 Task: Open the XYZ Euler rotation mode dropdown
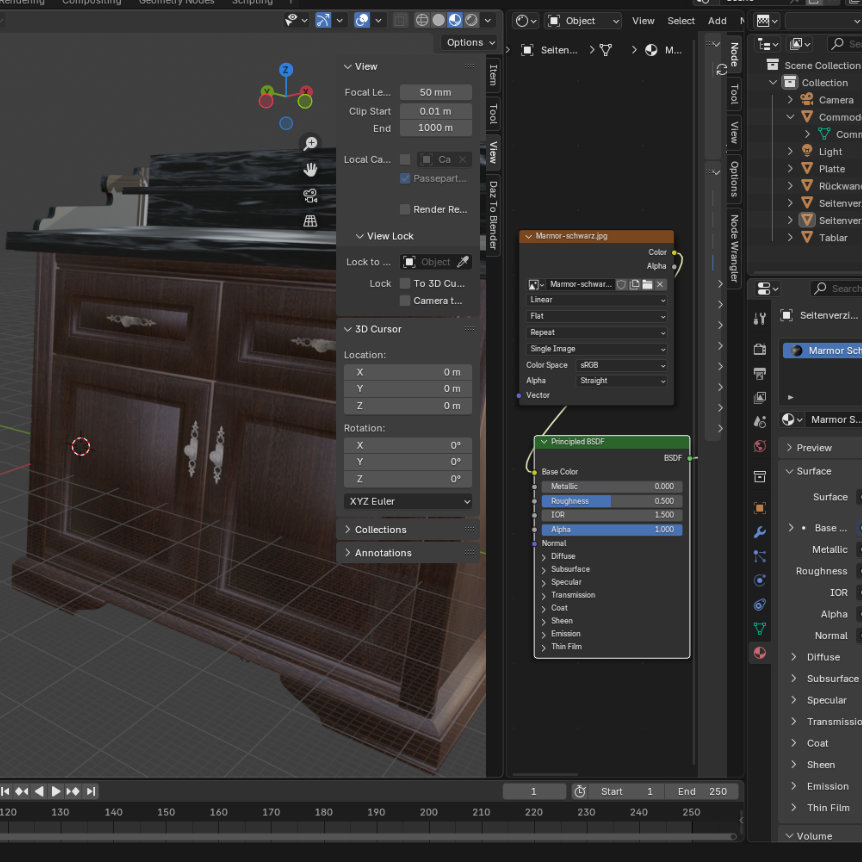pyautogui.click(x=408, y=501)
